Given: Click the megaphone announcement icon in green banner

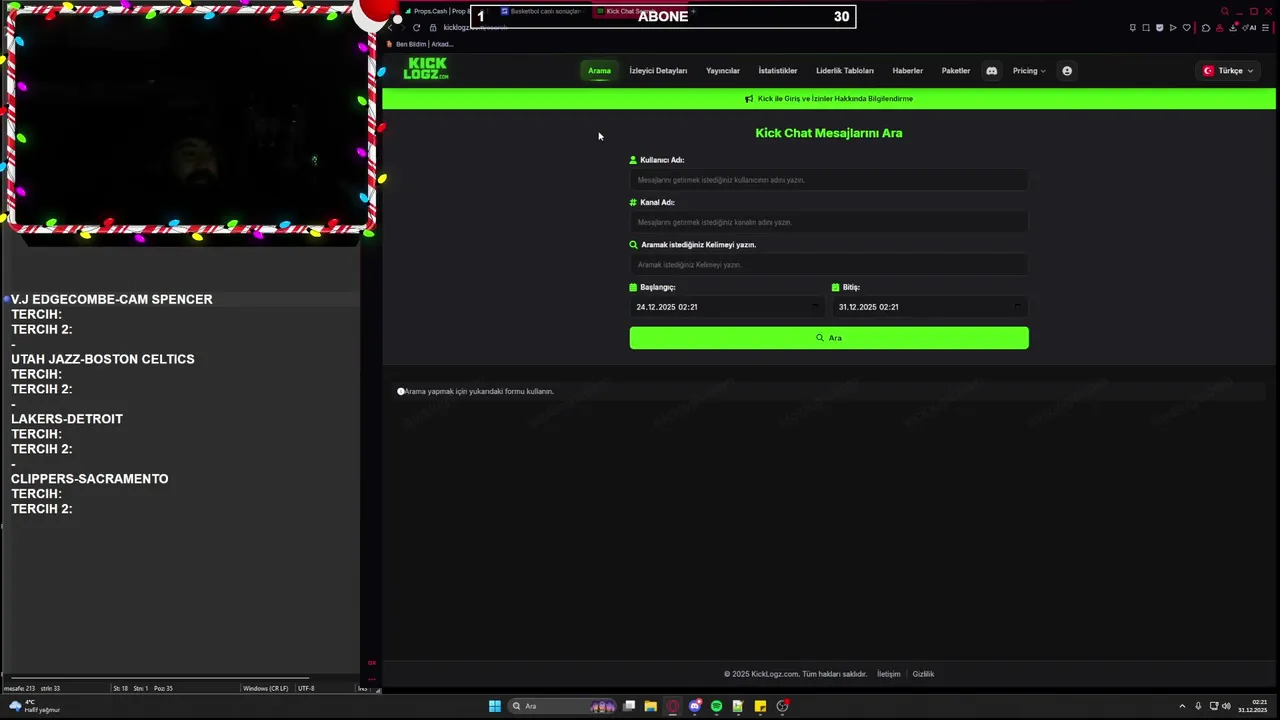Looking at the screenshot, I should (x=750, y=99).
